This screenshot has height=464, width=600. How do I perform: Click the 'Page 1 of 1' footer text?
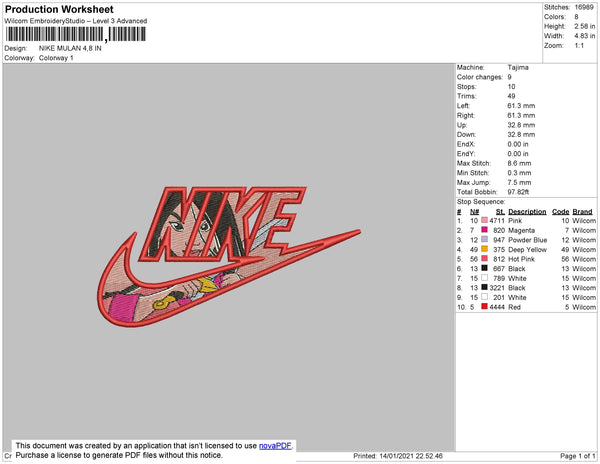click(x=578, y=456)
